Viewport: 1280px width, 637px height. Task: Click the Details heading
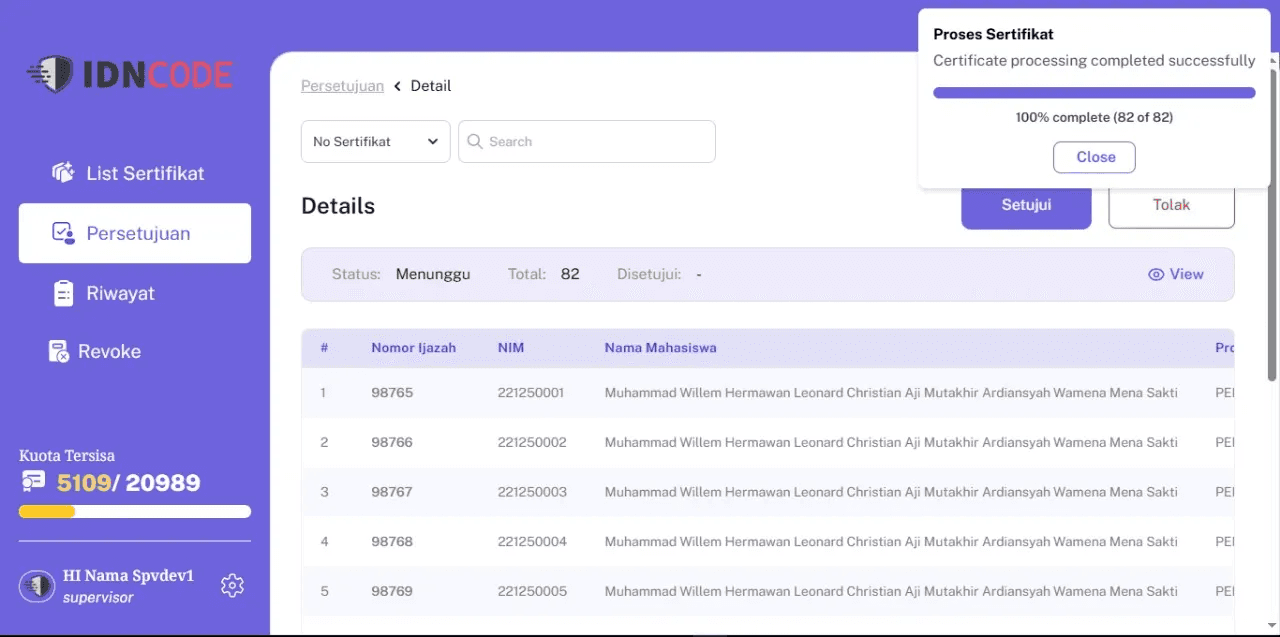pyautogui.click(x=338, y=206)
